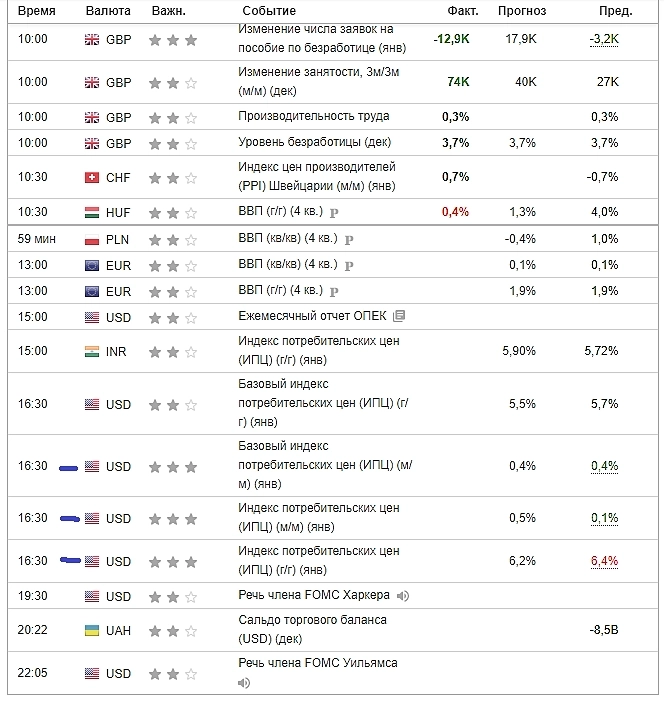Click the document icon beside OPEC monthly report
The height and width of the screenshot is (705, 664).
[399, 316]
